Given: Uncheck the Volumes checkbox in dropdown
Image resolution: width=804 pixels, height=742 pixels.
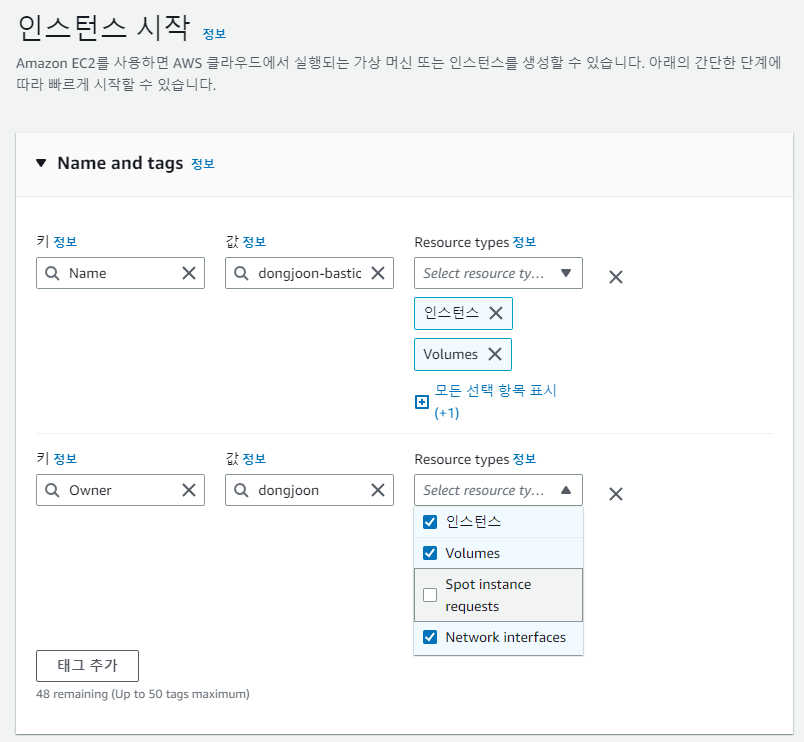Looking at the screenshot, I should click(x=430, y=553).
